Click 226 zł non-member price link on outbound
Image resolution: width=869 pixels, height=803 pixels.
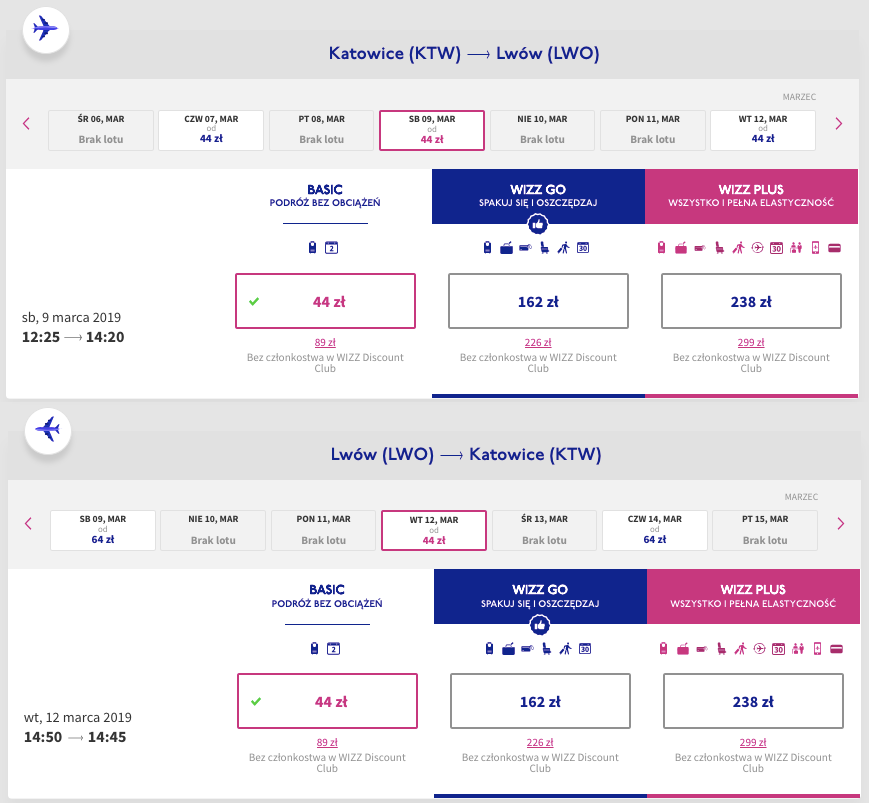pyautogui.click(x=538, y=342)
